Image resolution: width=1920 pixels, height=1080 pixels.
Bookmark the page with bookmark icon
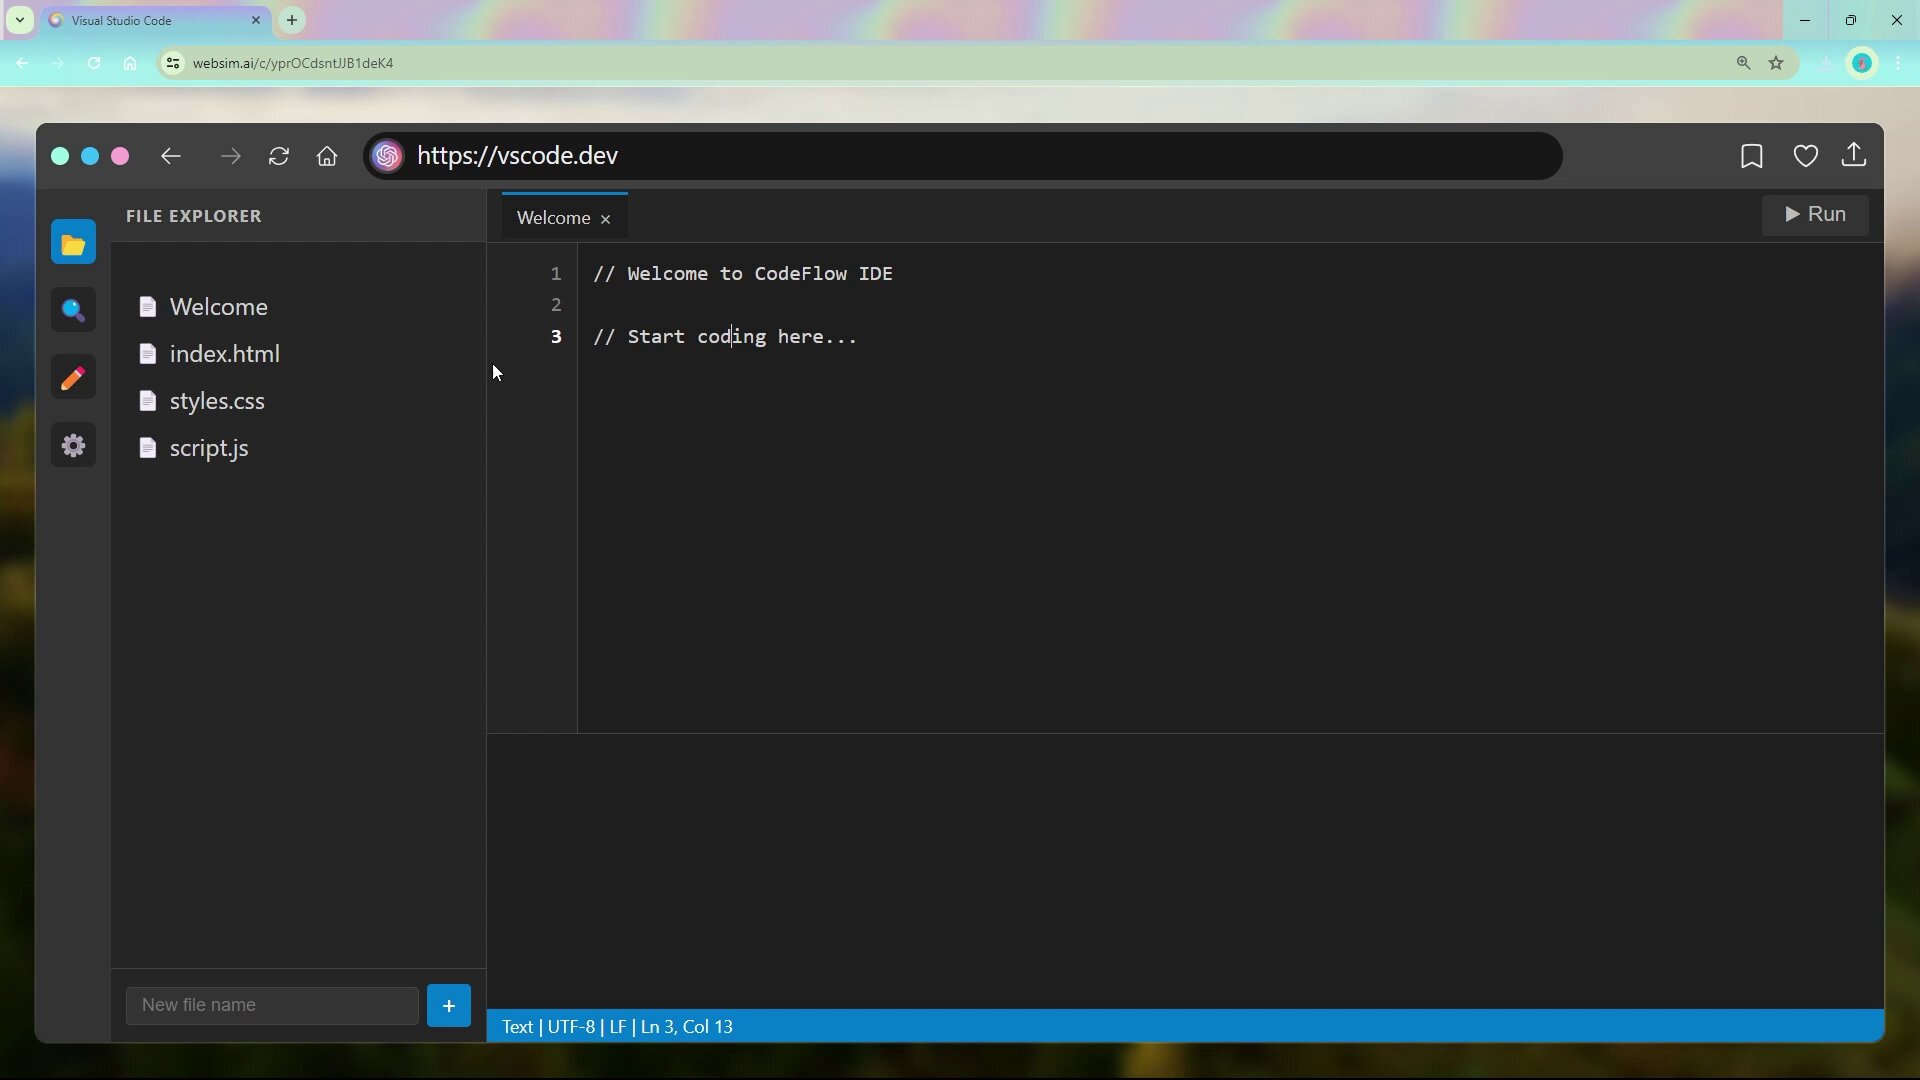coord(1751,156)
